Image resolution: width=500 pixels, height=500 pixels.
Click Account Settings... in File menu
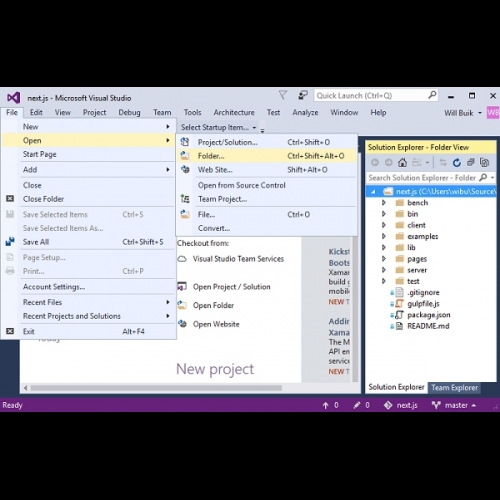click(89, 287)
